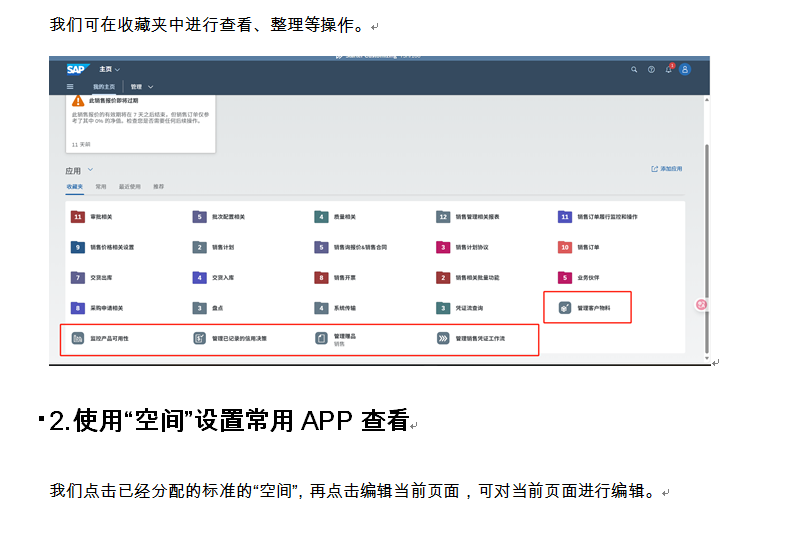
Task: Open the search magnifier icon in SAP header
Action: 634,70
